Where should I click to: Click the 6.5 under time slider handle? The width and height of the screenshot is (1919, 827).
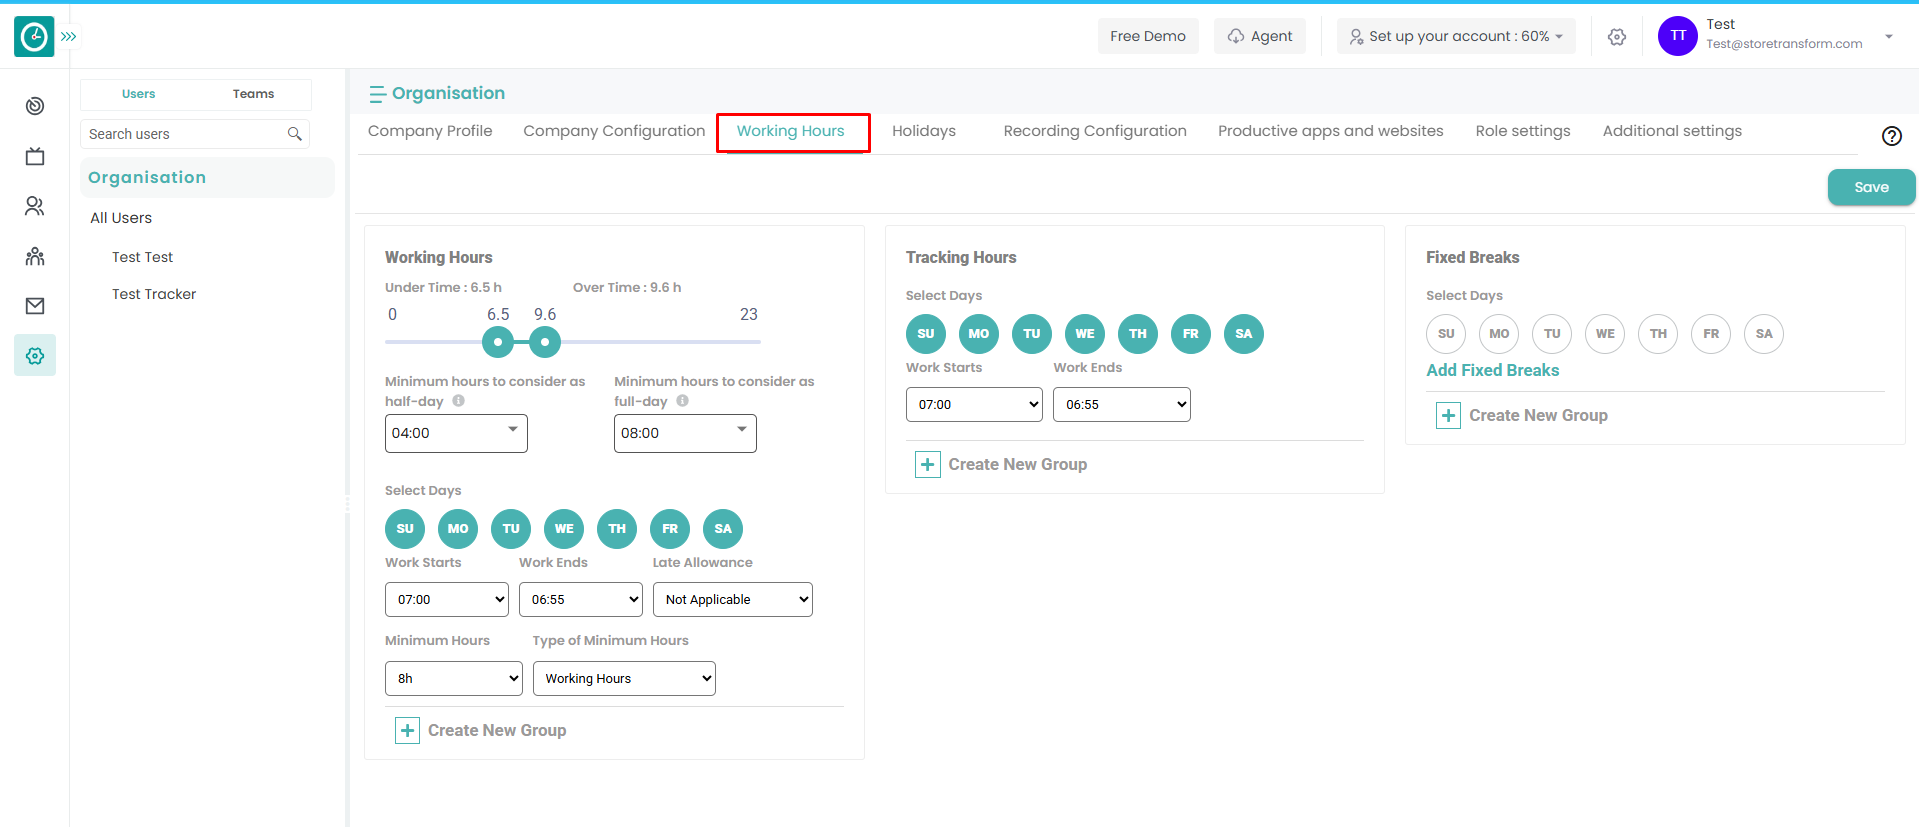point(498,342)
